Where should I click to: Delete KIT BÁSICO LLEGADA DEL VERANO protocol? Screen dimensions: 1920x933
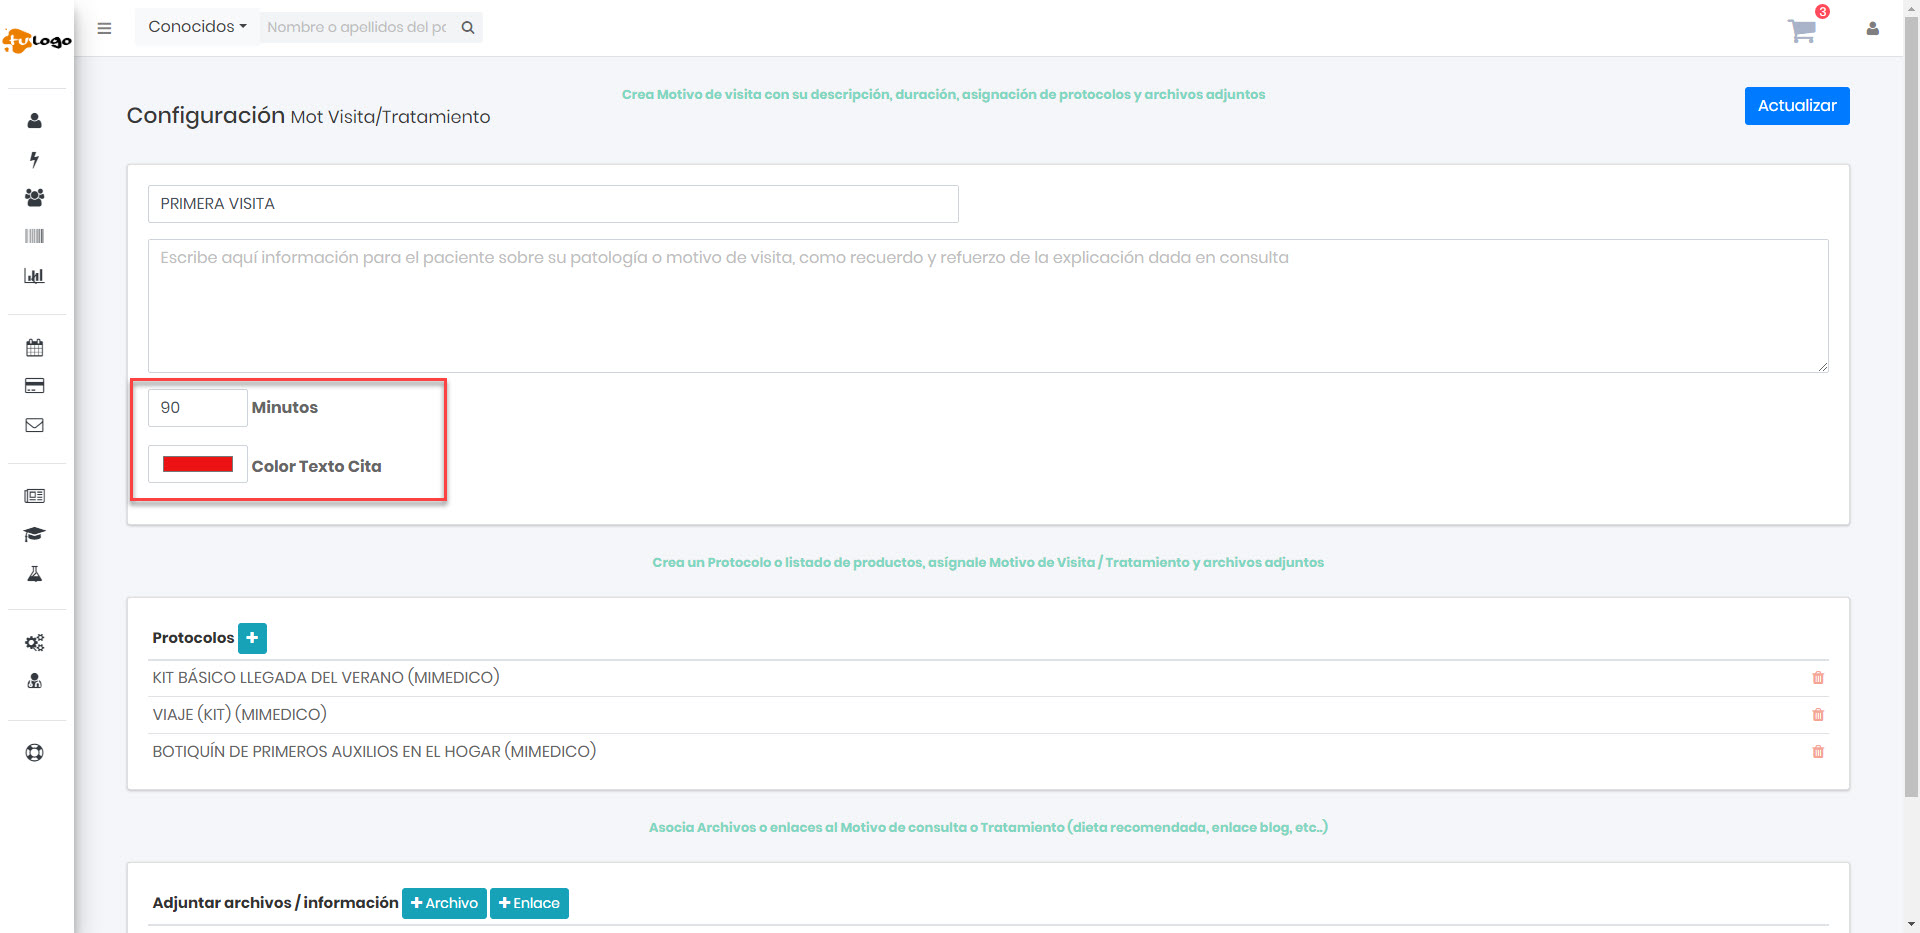[1818, 678]
